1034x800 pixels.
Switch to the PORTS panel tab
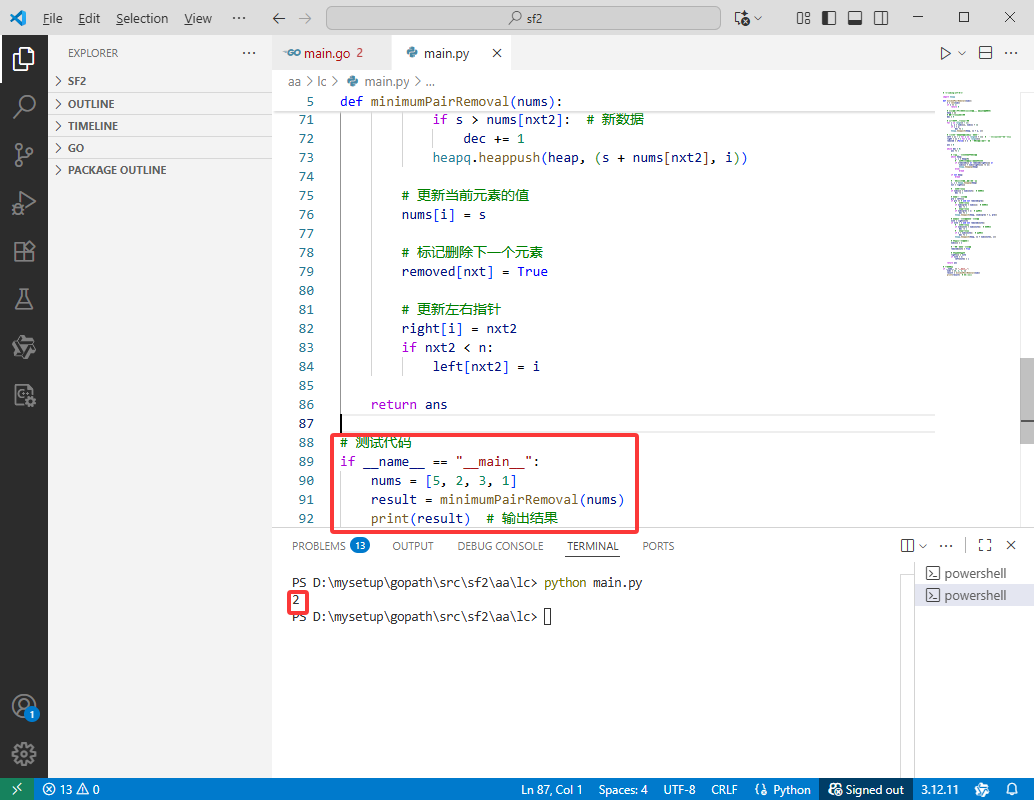click(x=658, y=546)
